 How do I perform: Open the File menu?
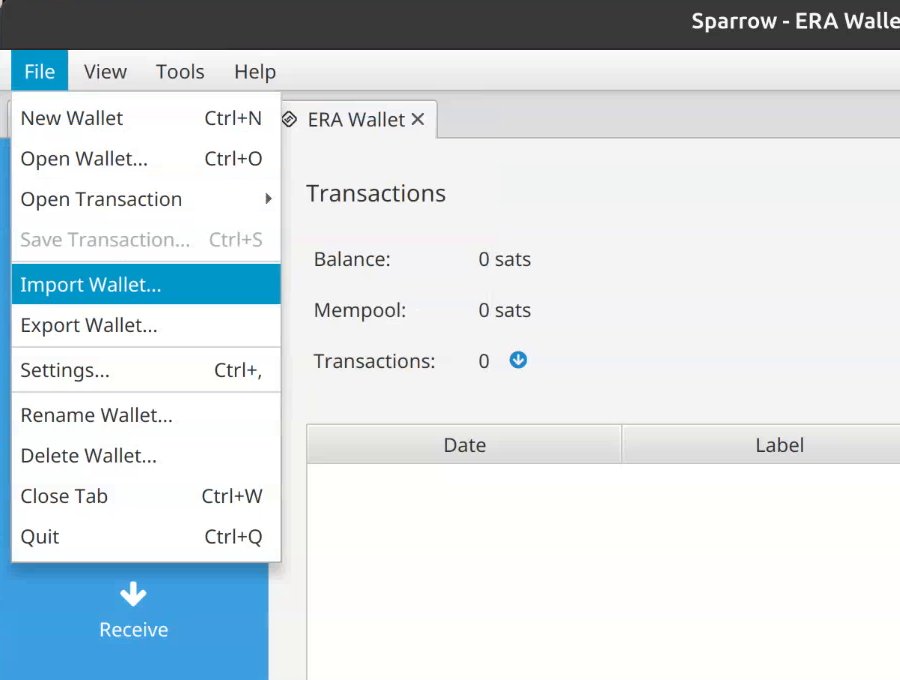40,71
